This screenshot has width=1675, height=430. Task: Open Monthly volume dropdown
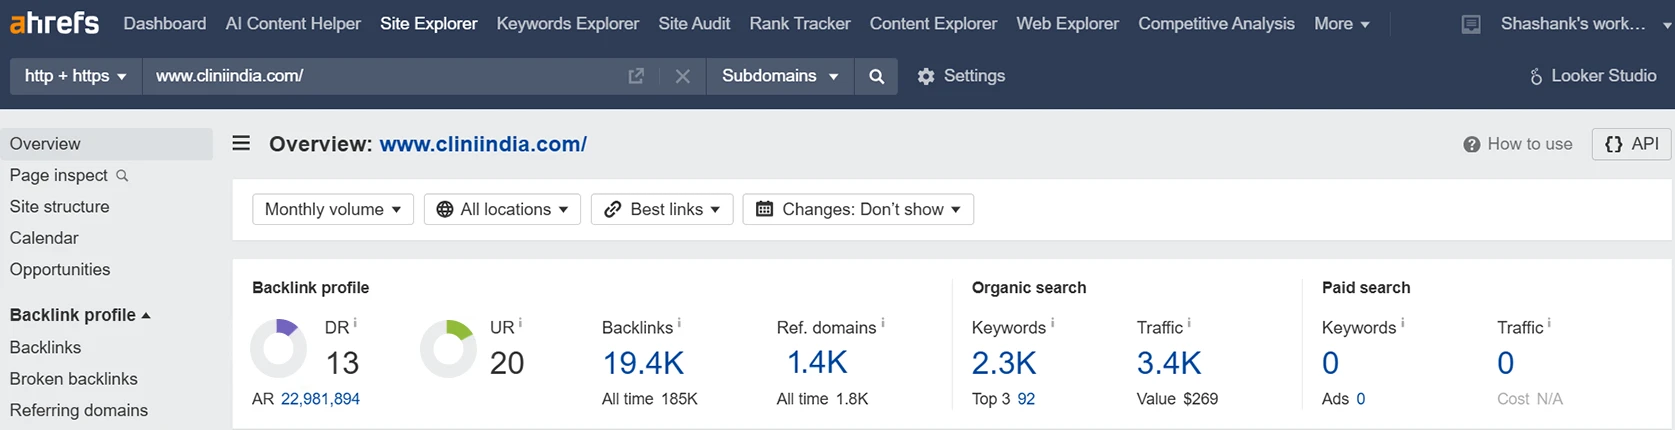click(333, 209)
